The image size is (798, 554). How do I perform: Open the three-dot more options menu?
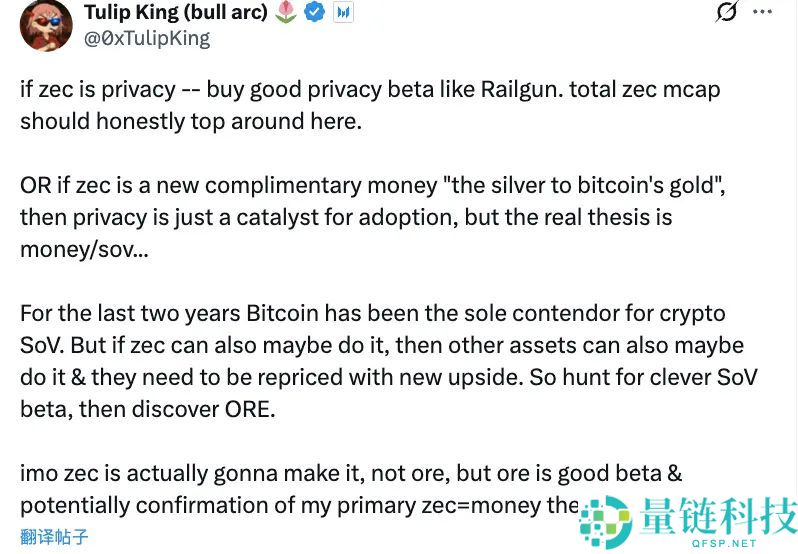coord(762,13)
